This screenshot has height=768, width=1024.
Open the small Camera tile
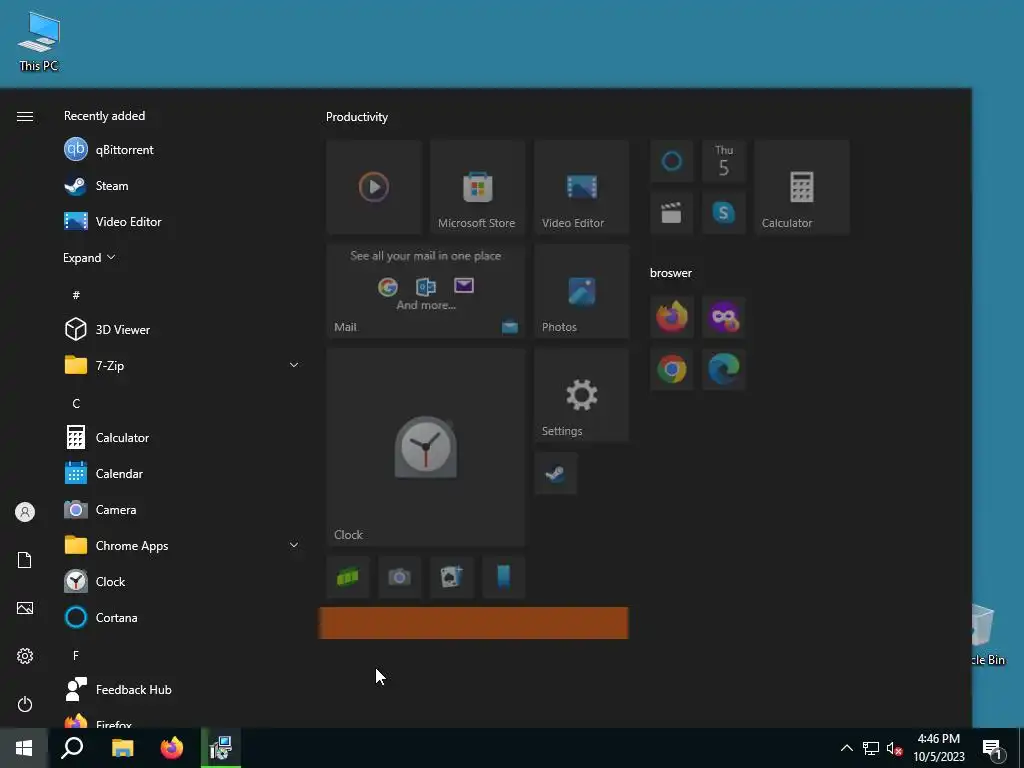[x=400, y=577]
